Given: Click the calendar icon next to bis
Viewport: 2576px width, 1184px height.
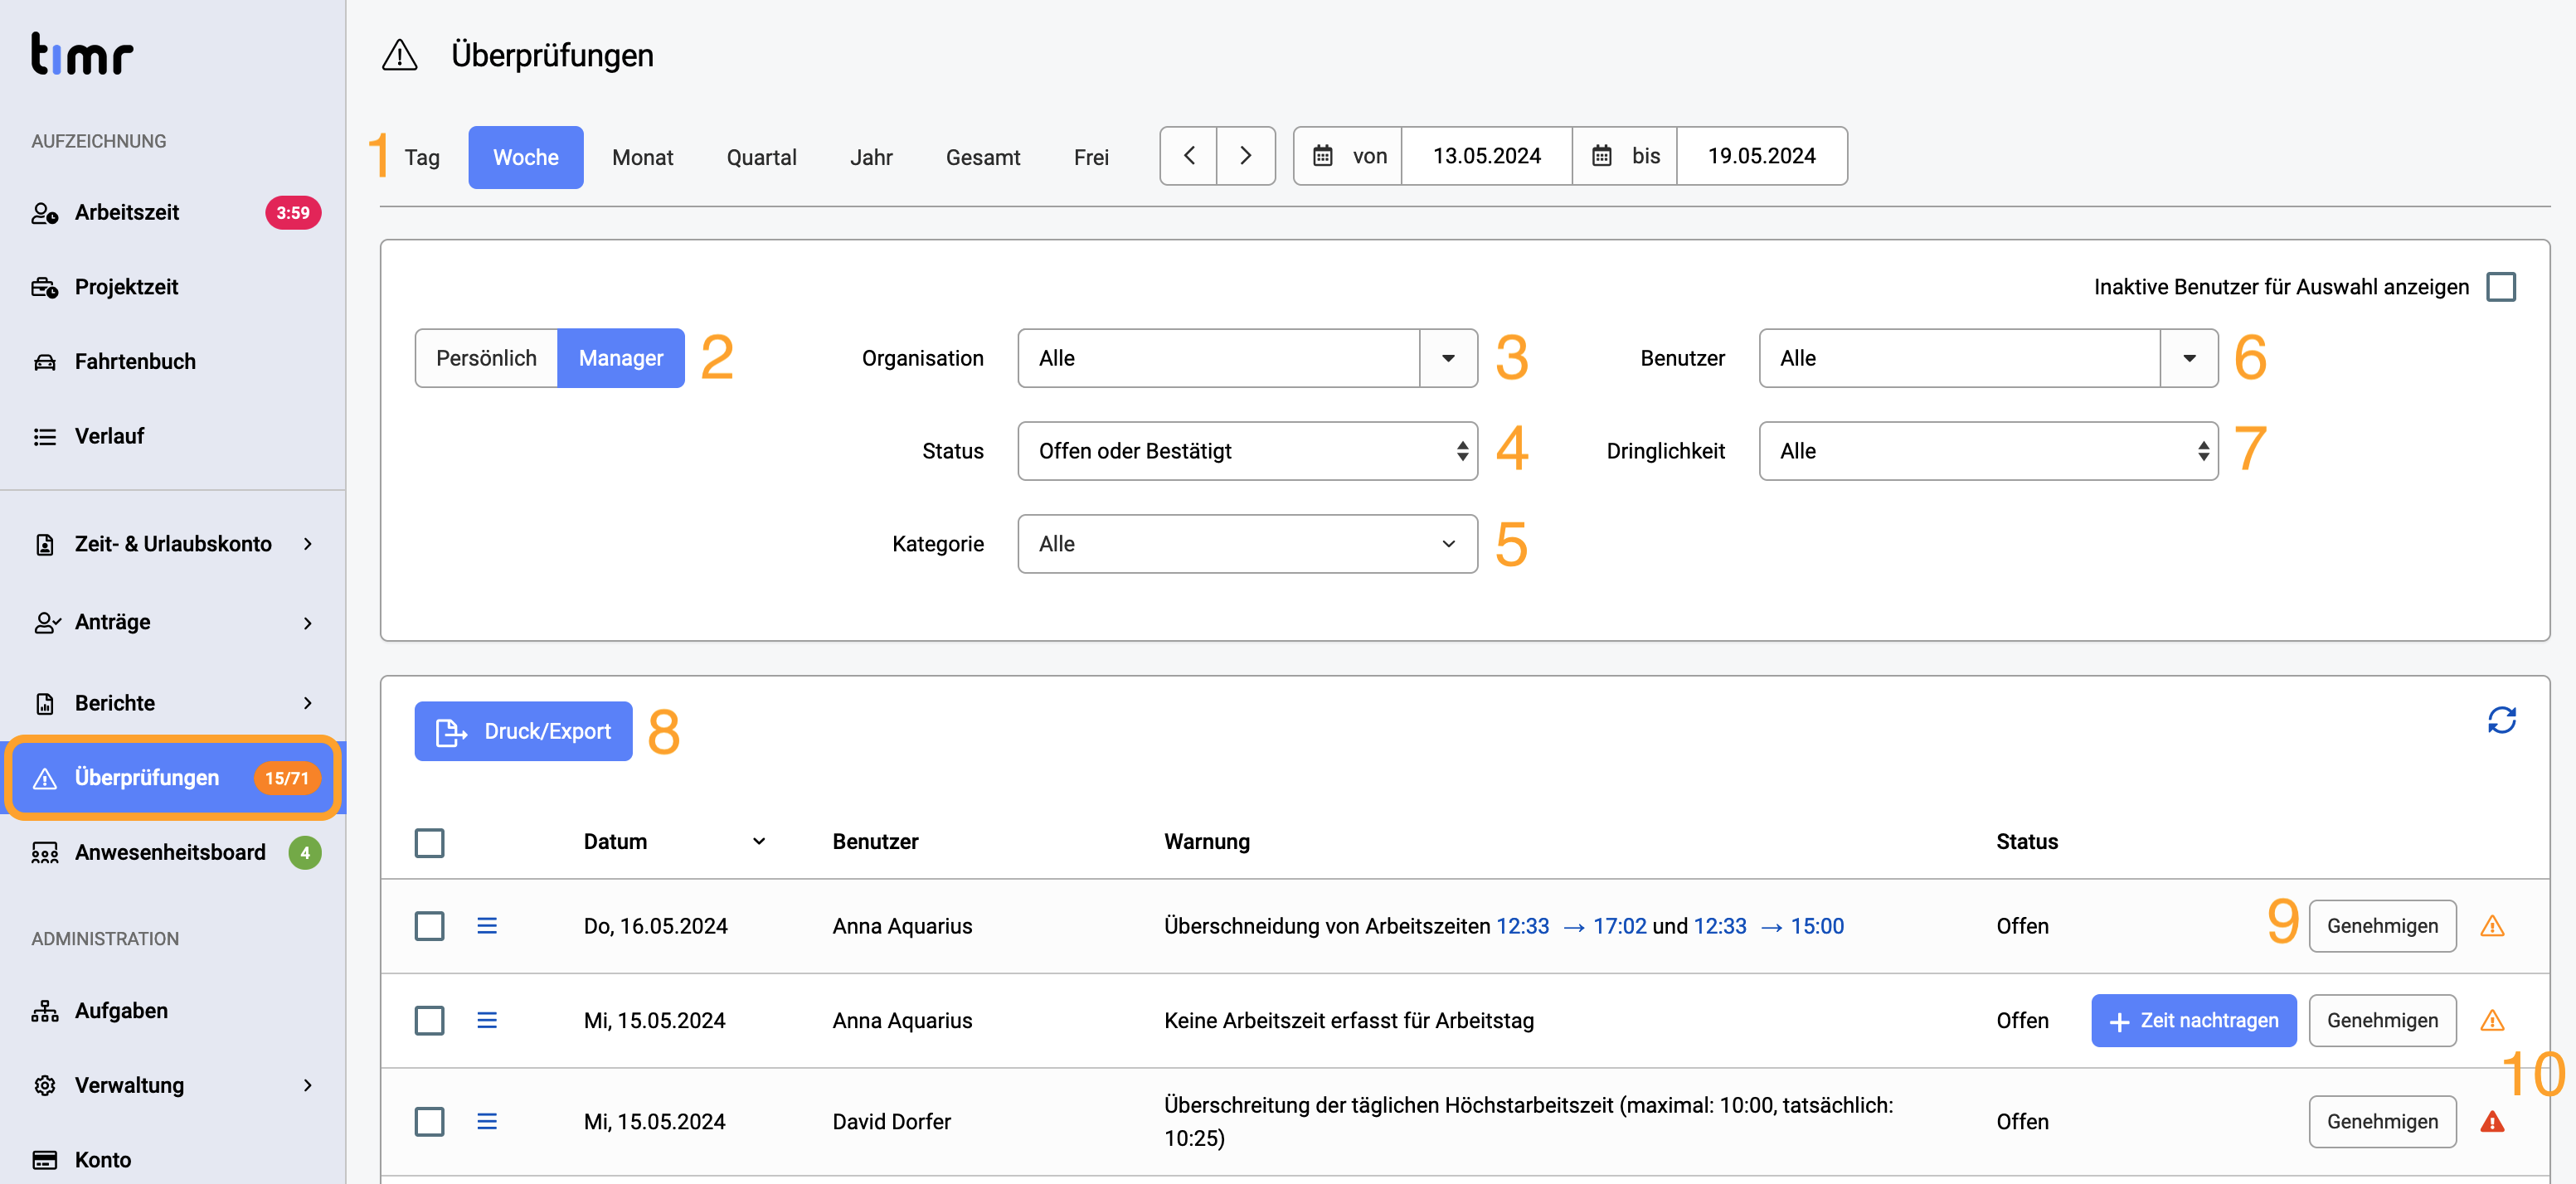Looking at the screenshot, I should tap(1602, 156).
